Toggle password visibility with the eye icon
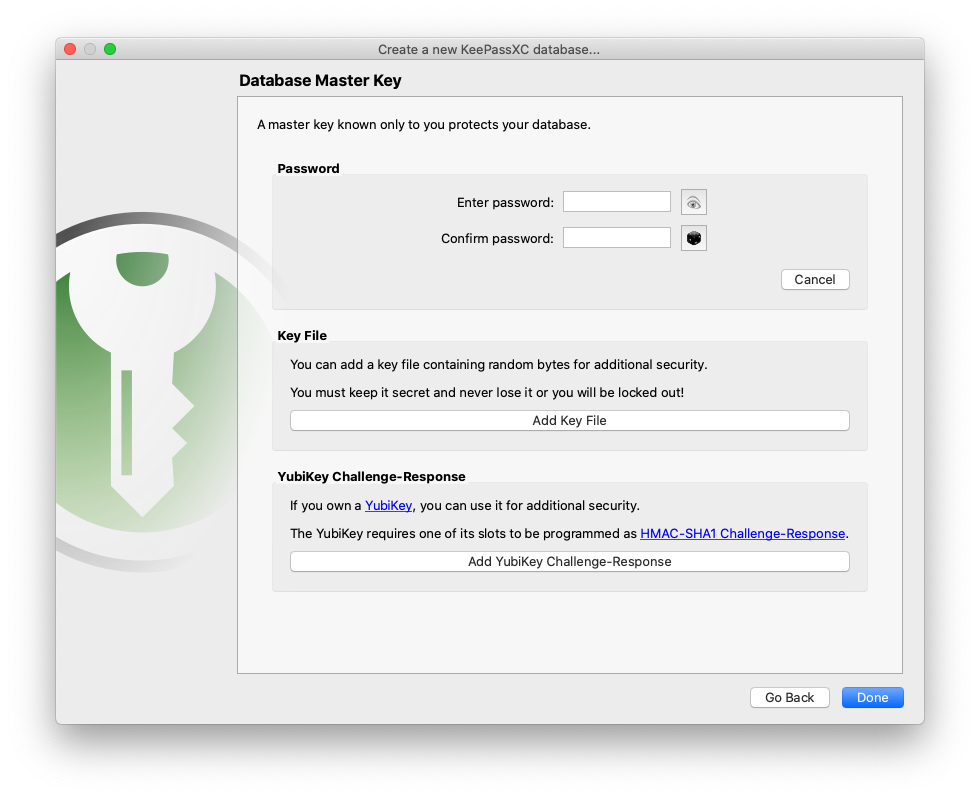Viewport: 980px width, 798px height. (693, 202)
